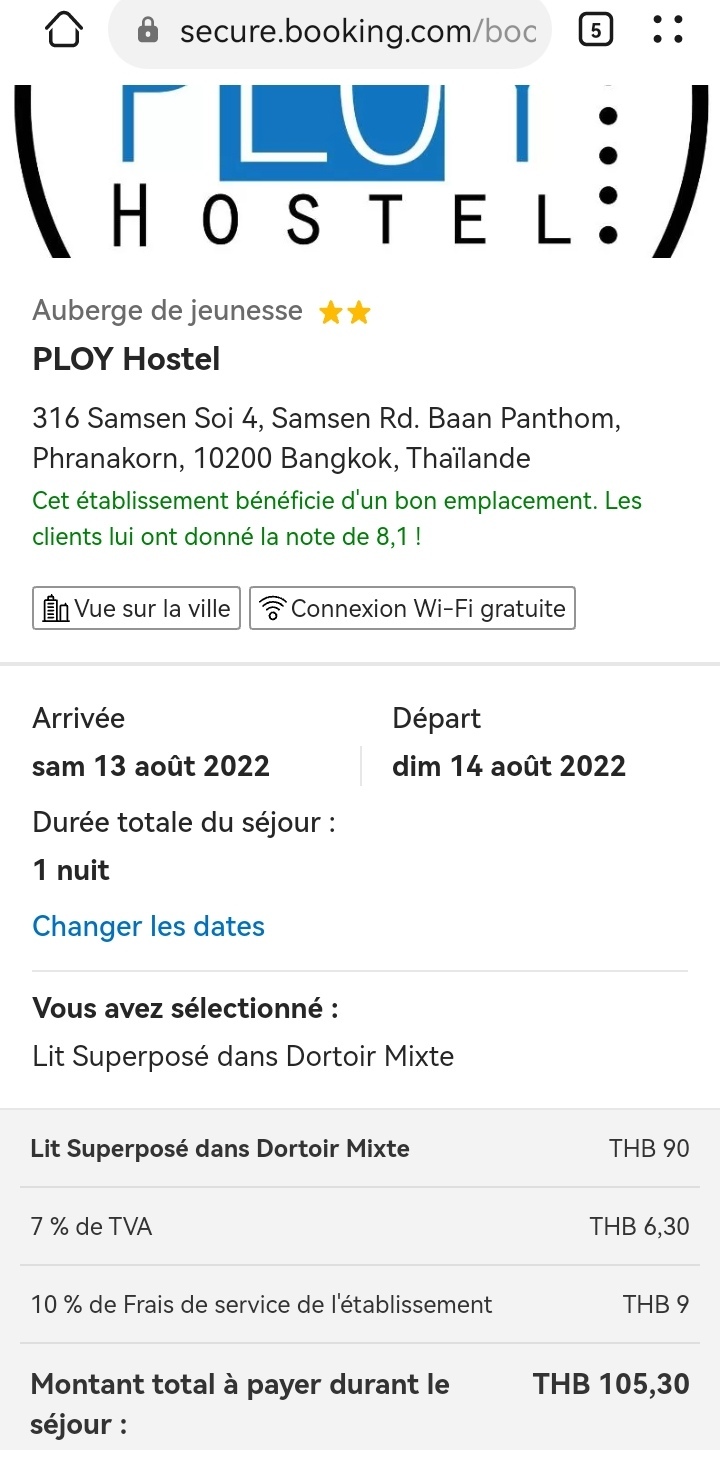Tap the "Vue sur la ville" badge

tap(137, 608)
